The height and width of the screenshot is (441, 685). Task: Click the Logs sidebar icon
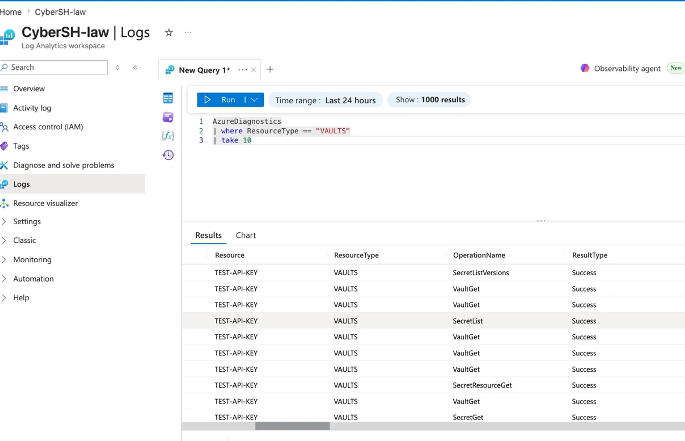click(4, 184)
